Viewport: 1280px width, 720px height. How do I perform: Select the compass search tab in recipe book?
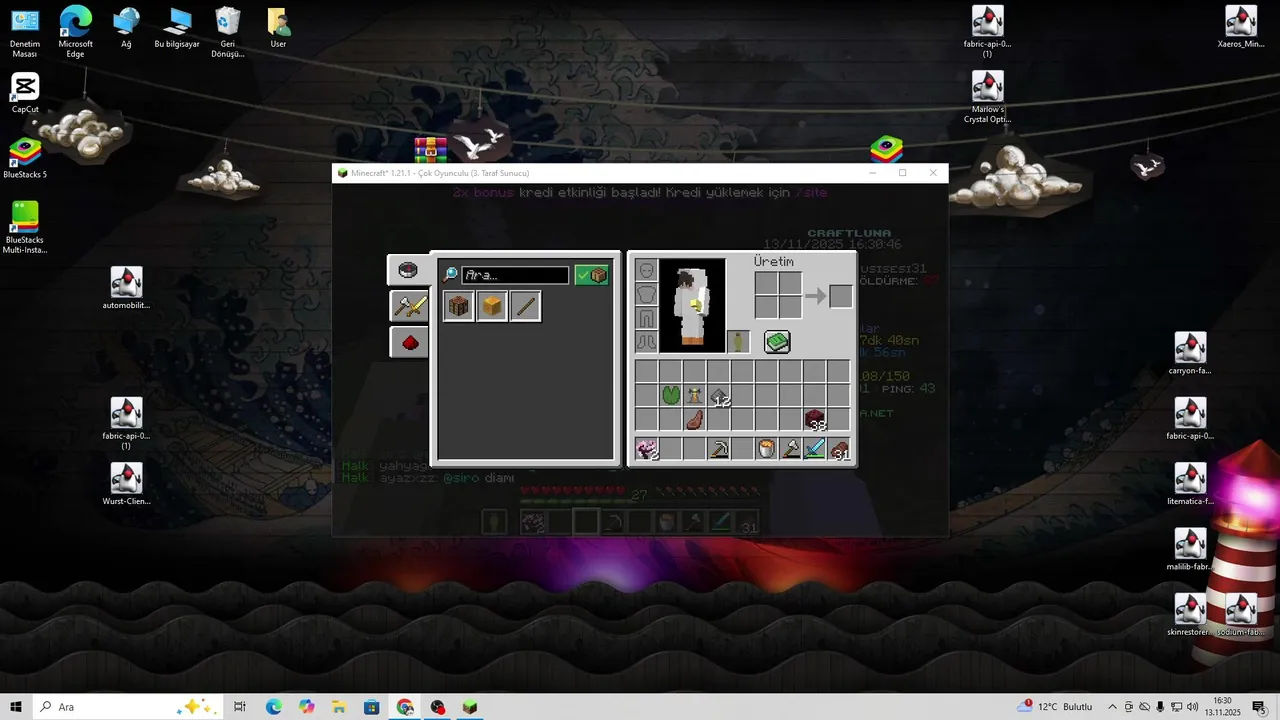(x=407, y=270)
